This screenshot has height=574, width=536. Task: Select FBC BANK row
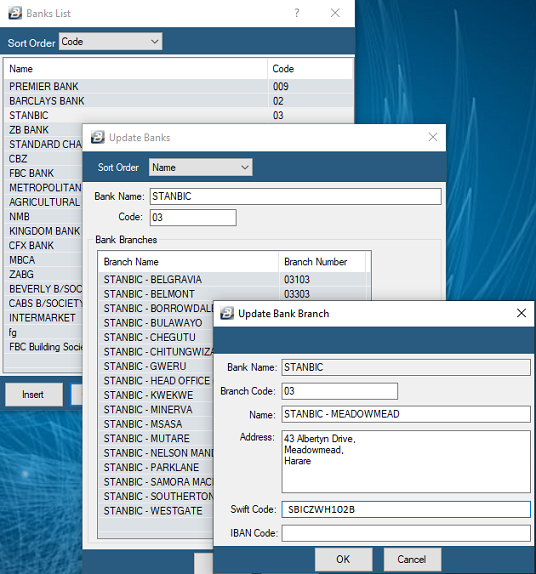(44, 173)
